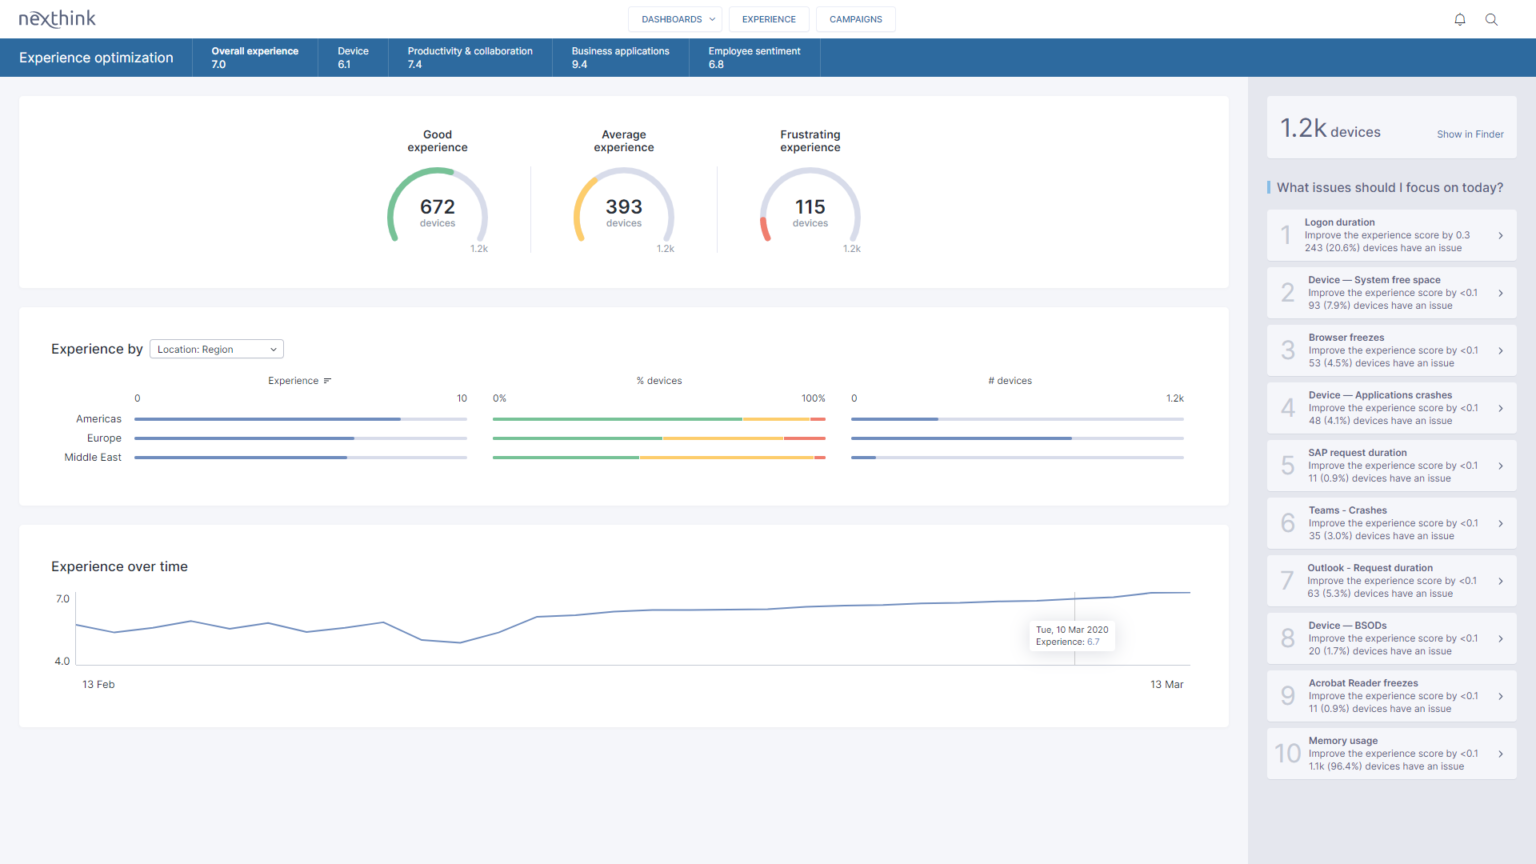Go to CAMPAIGNS
1536x864 pixels.
tap(855, 18)
